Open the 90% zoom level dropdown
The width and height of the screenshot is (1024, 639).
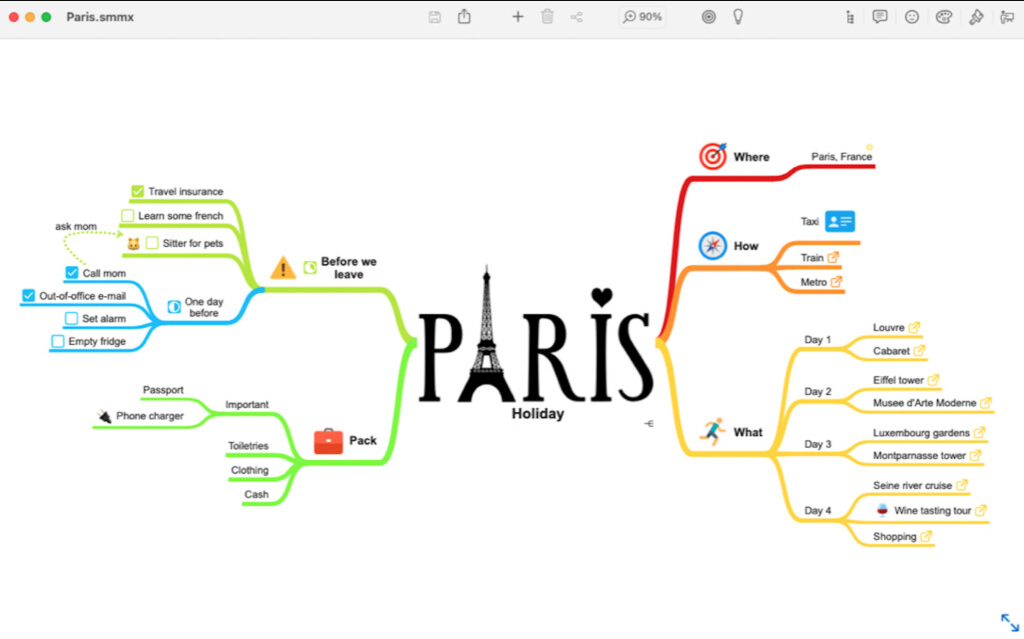(x=642, y=17)
